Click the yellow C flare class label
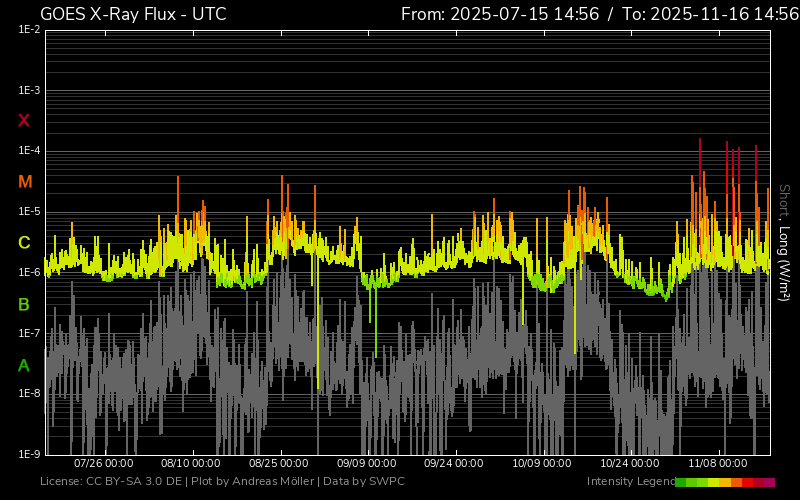 pyautogui.click(x=24, y=243)
